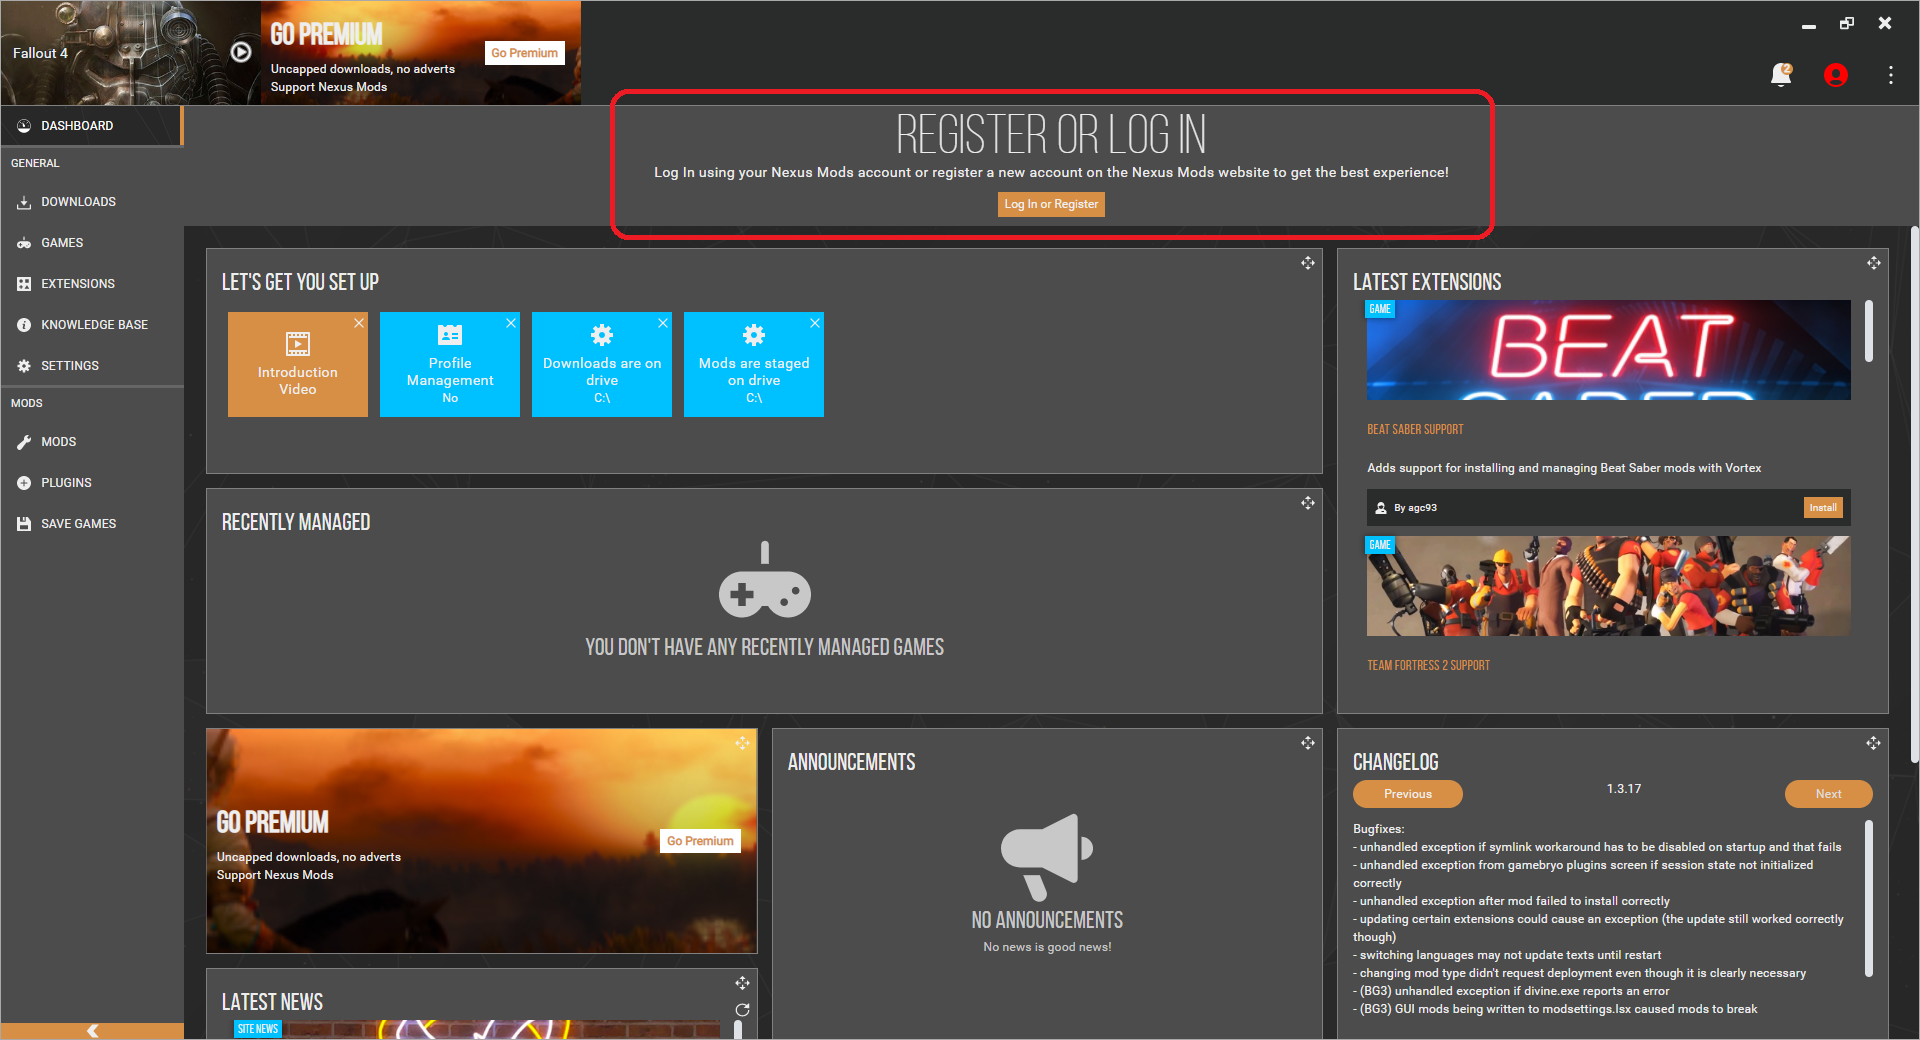Open the Knowledge Base page
Image resolution: width=1920 pixels, height=1040 pixels.
[x=91, y=325]
